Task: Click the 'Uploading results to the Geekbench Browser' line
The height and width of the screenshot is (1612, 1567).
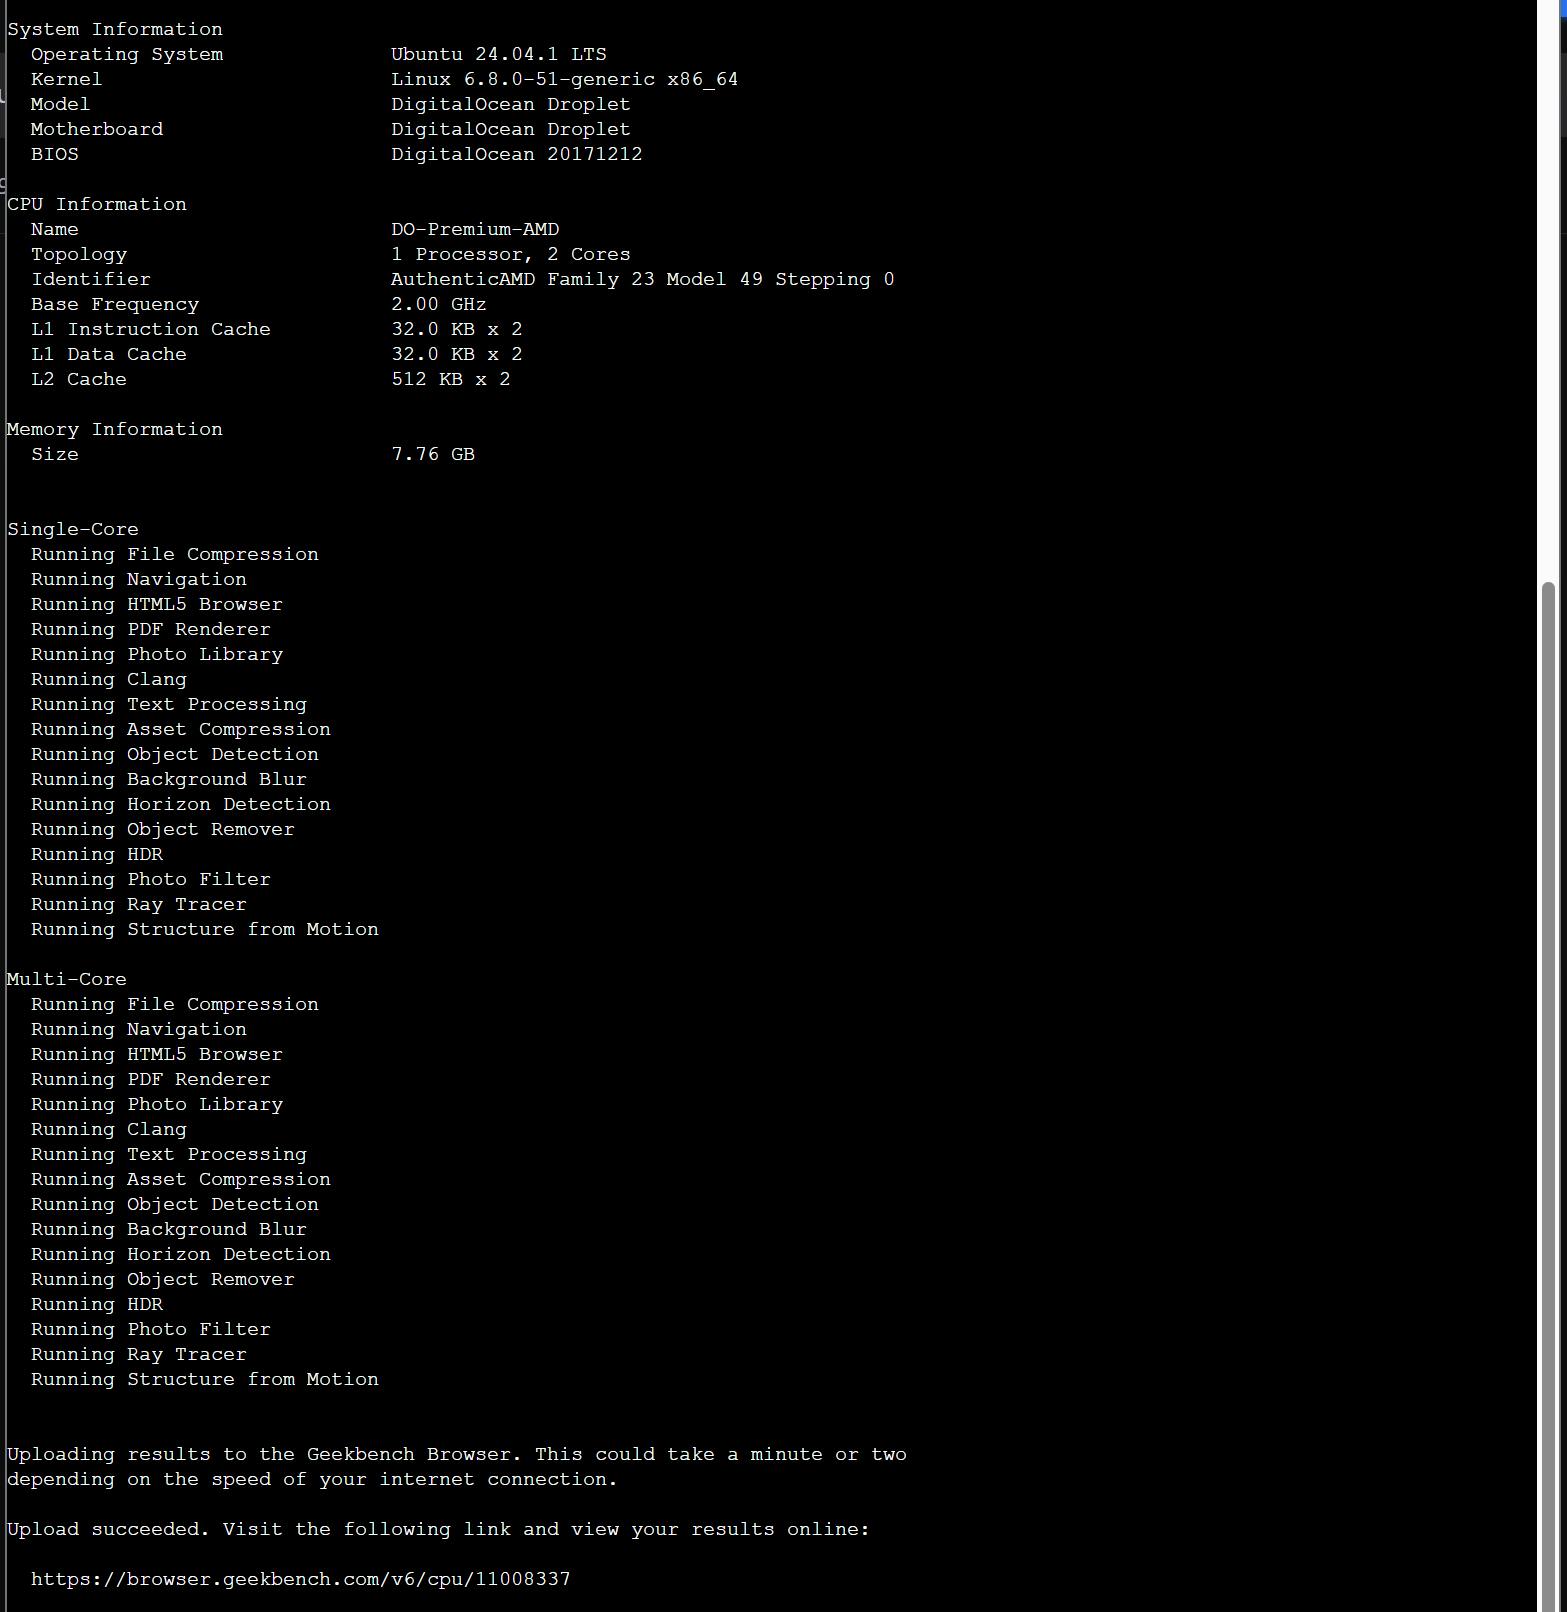Action: [x=456, y=1454]
